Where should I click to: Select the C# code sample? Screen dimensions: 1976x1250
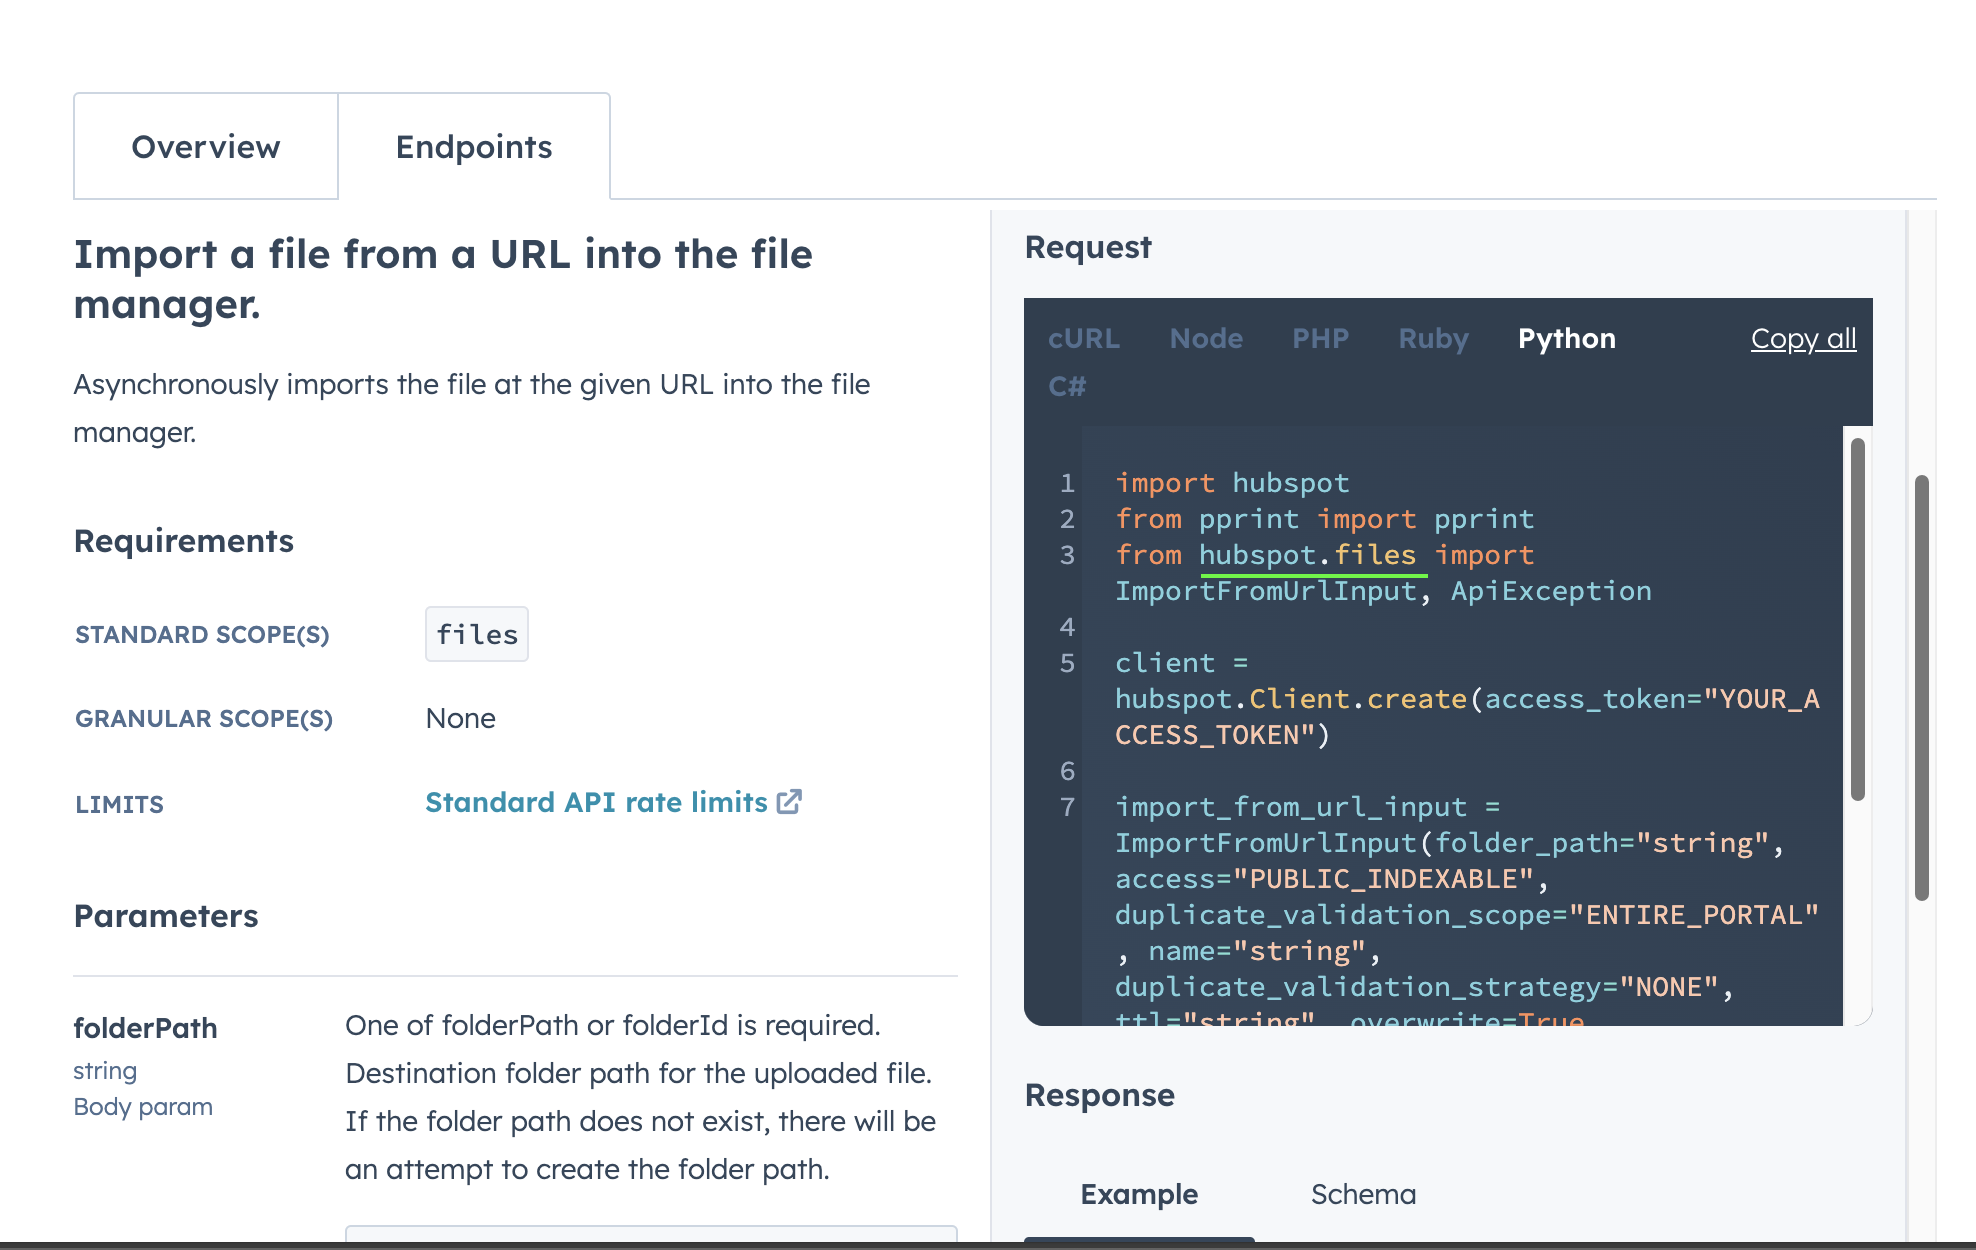point(1066,385)
